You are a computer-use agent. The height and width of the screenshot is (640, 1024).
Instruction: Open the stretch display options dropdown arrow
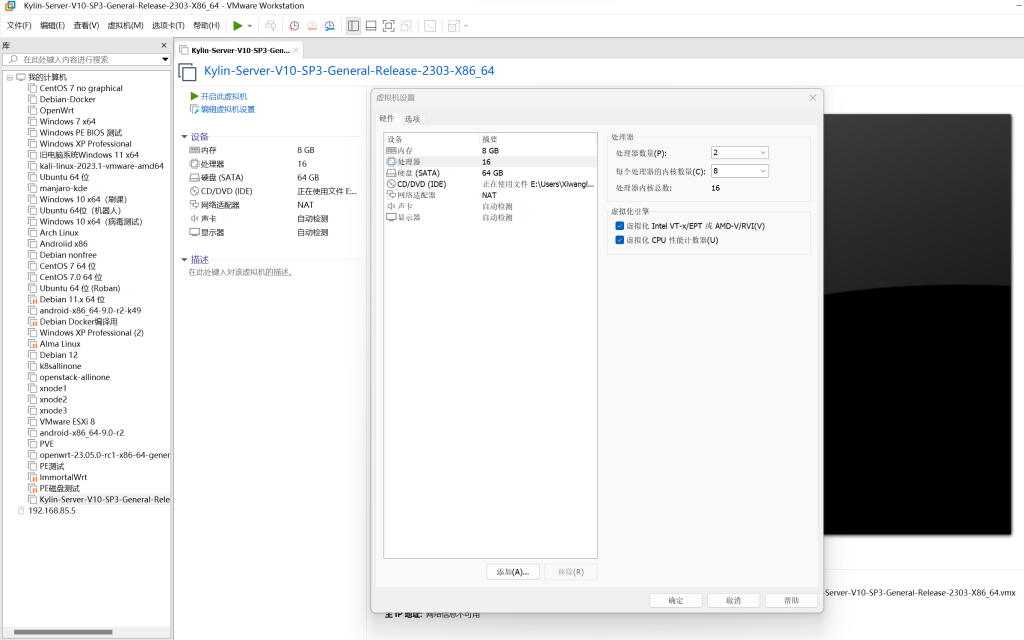coord(466,26)
